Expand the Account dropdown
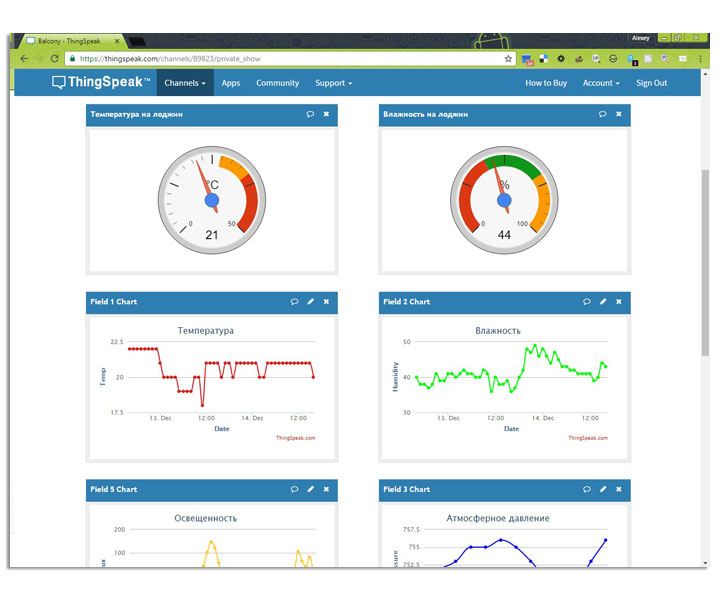The height and width of the screenshot is (600, 720). (x=601, y=83)
